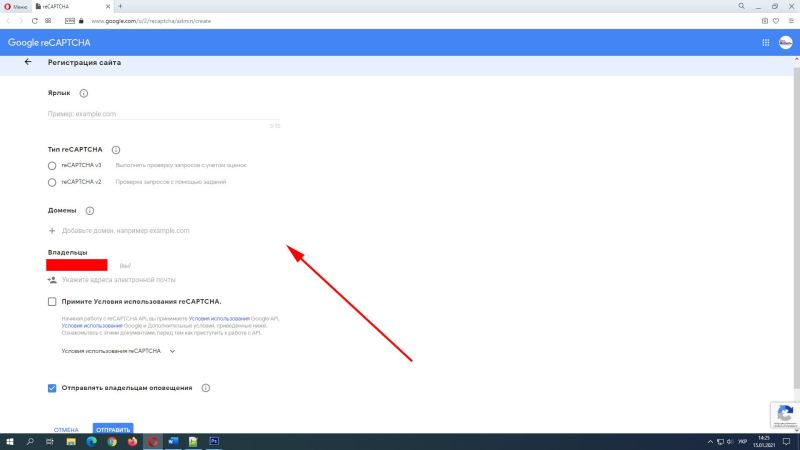The width and height of the screenshot is (800, 450).
Task: Open the info icon next to Домены
Action: (90, 211)
